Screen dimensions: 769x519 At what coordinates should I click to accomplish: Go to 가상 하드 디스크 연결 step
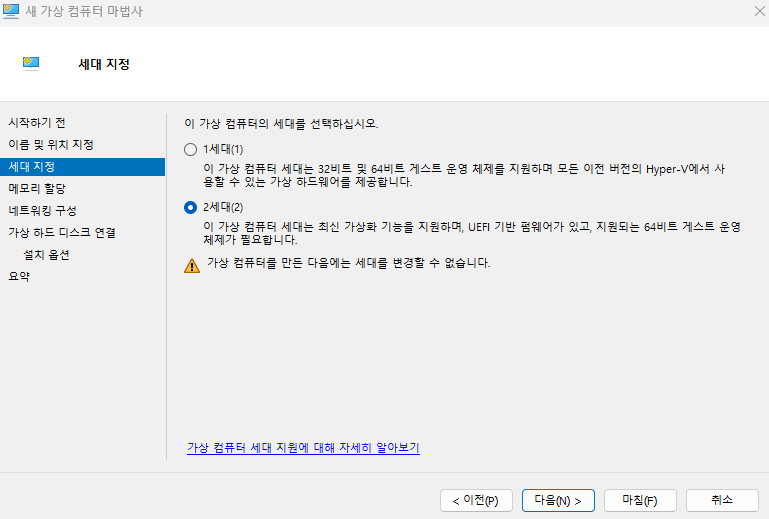[x=62, y=233]
